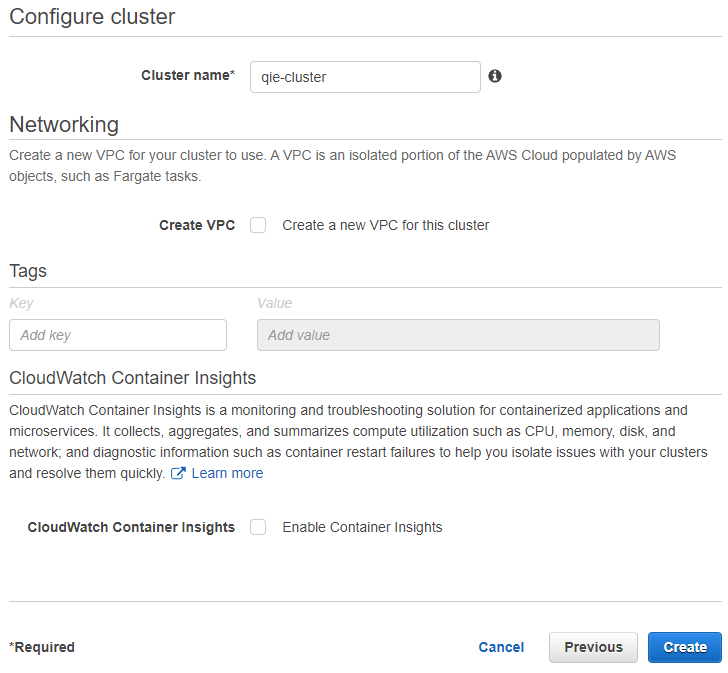Go back with the Previous button

pyautogui.click(x=593, y=647)
